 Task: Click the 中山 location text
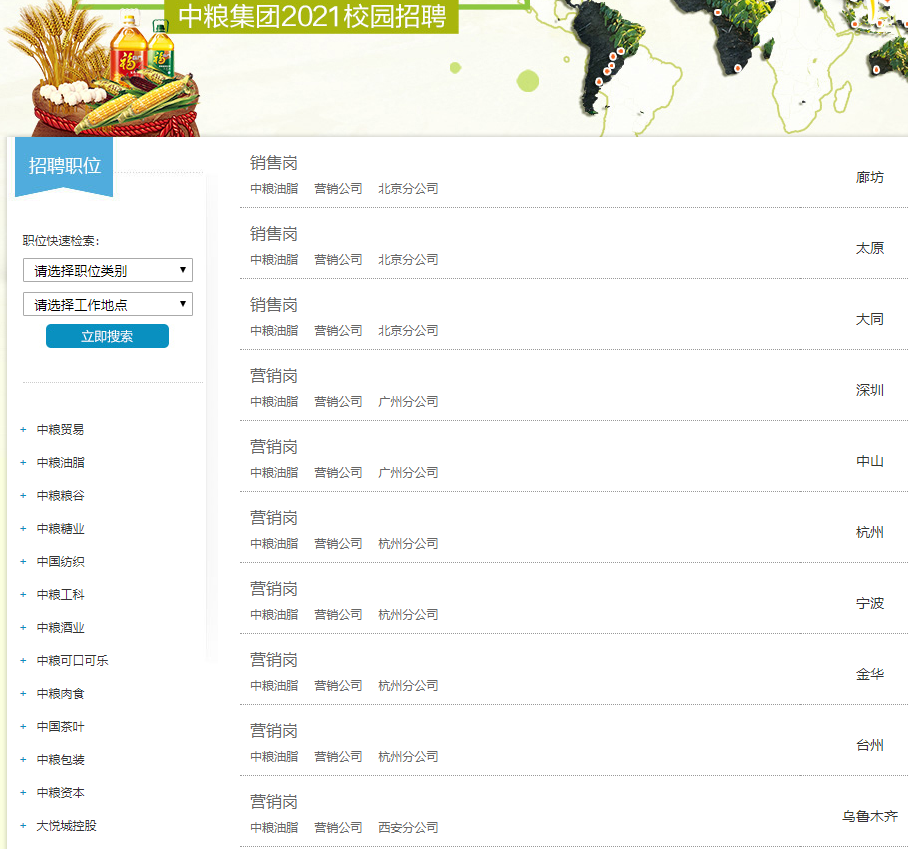(870, 462)
